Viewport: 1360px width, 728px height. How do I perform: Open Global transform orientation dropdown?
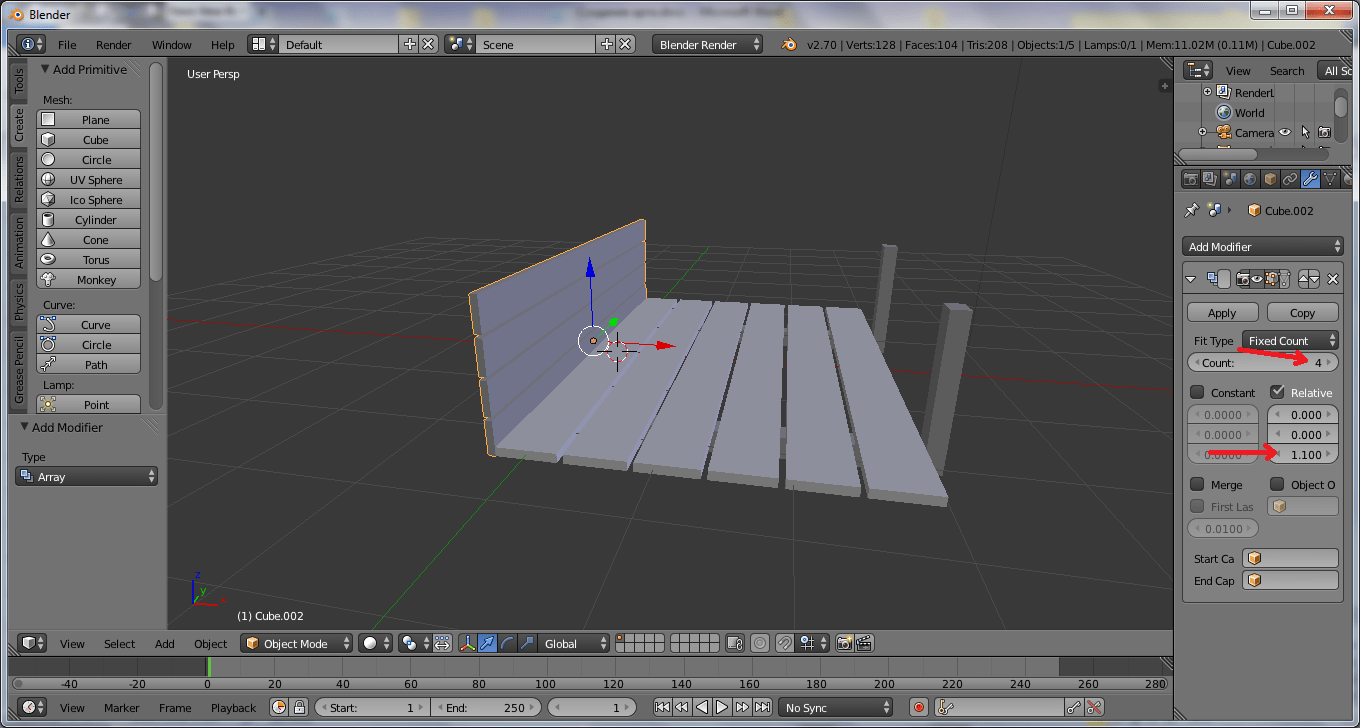[x=575, y=643]
